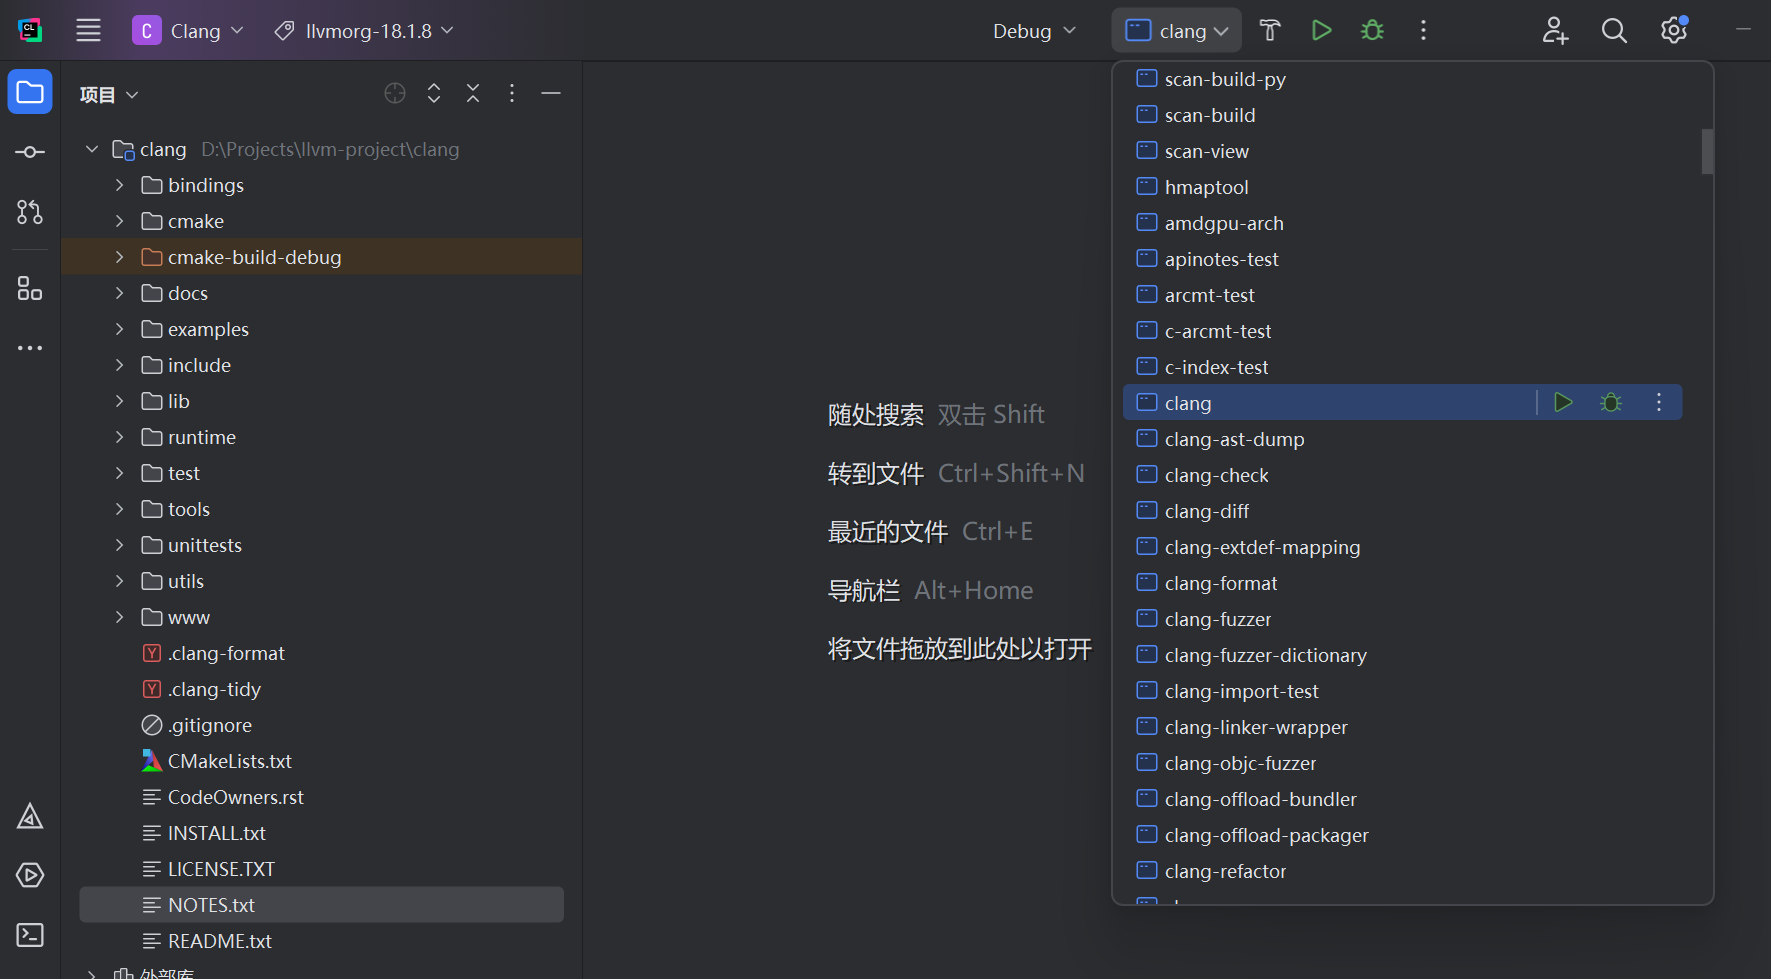This screenshot has height=979, width=1771.
Task: Debug clang from dropdown list row
Action: coord(1611,402)
